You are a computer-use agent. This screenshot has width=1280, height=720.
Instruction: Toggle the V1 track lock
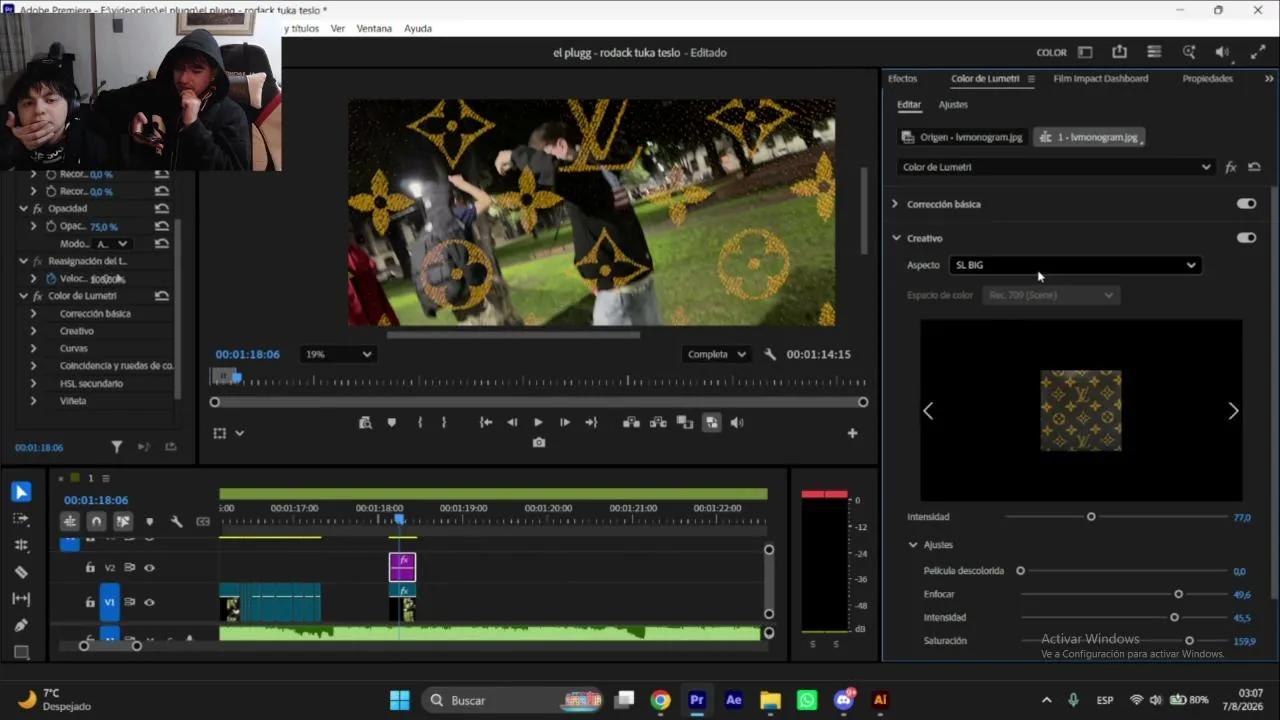point(90,603)
